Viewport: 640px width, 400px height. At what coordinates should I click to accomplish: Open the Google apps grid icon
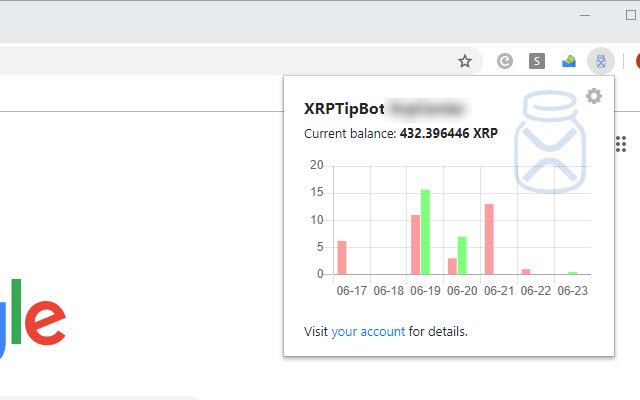point(621,144)
